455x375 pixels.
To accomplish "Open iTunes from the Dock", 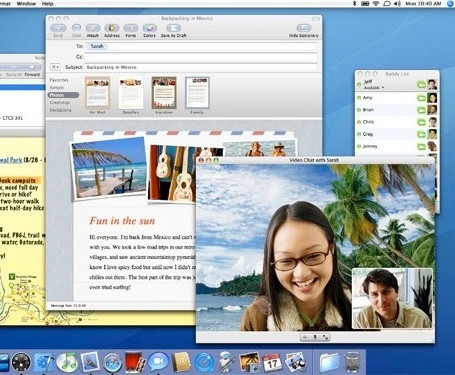I will coord(67,362).
